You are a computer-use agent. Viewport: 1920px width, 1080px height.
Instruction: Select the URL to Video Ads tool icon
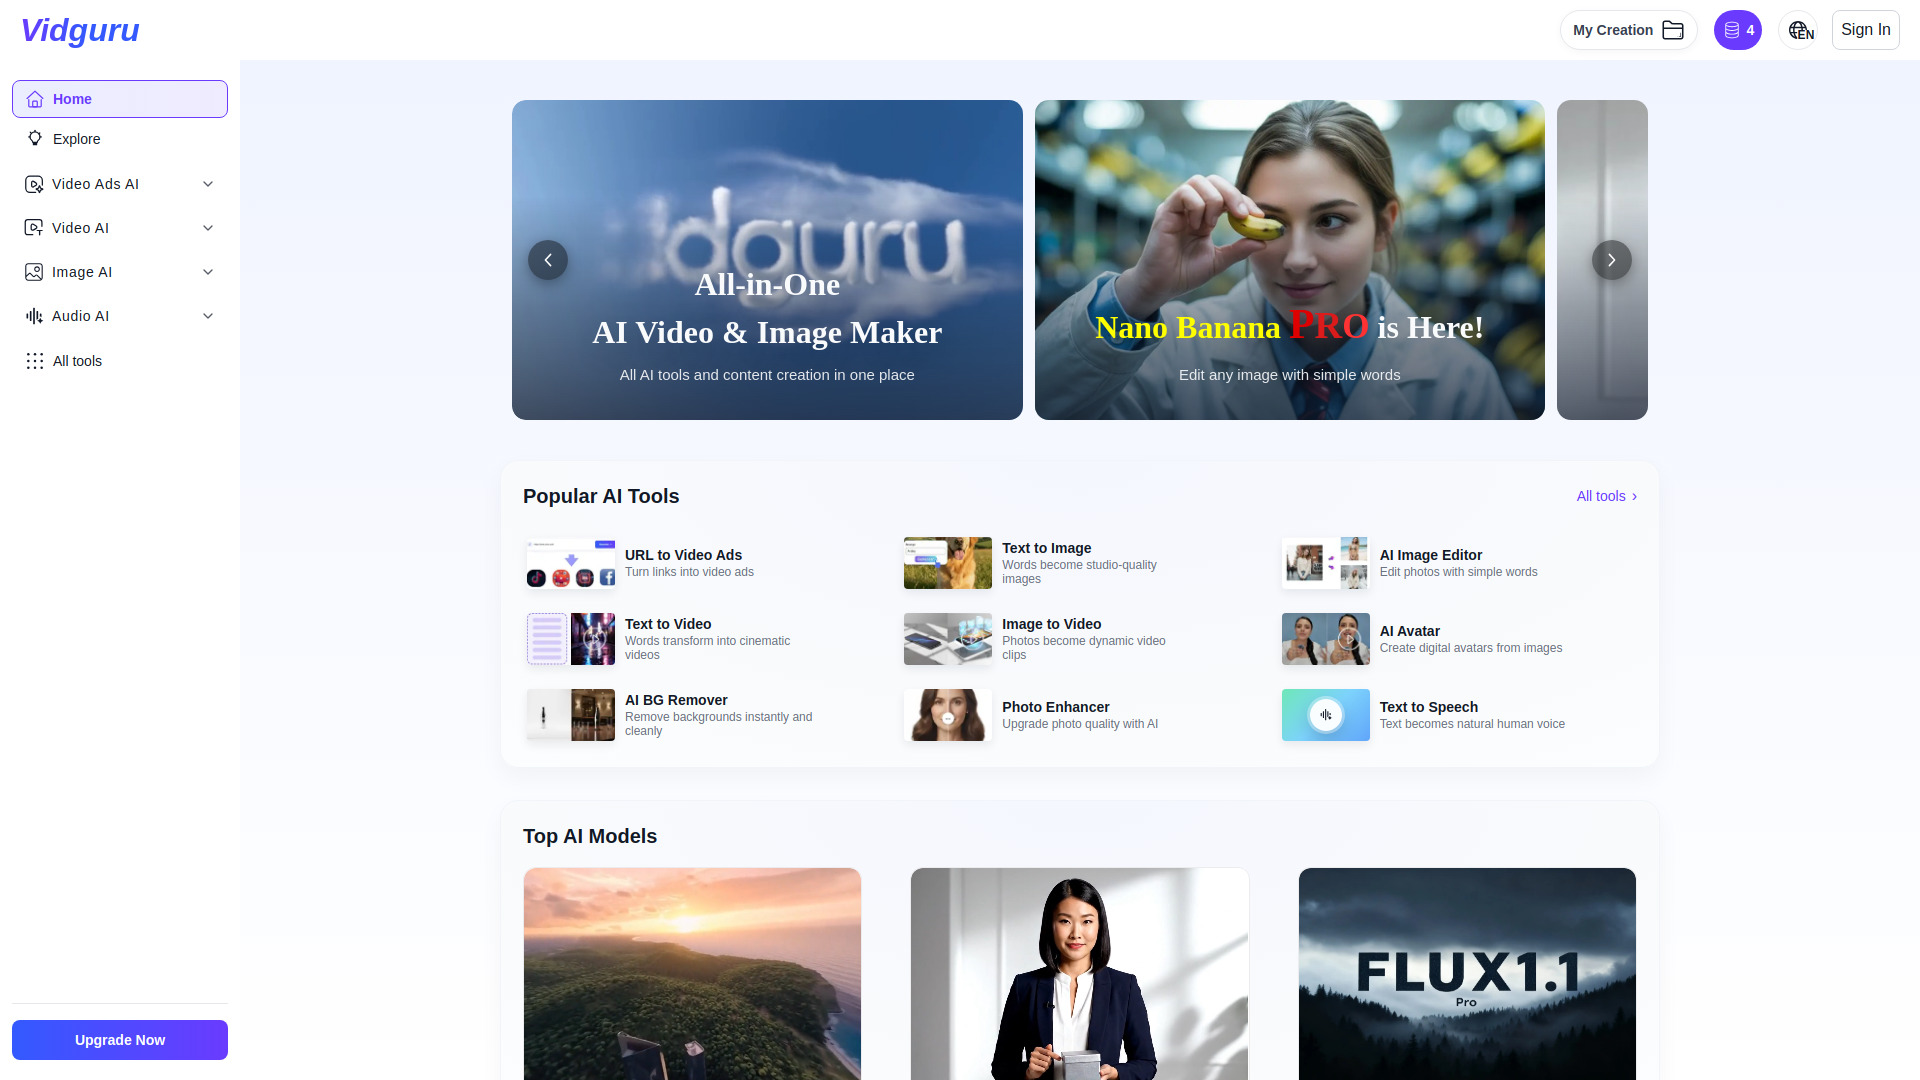click(570, 563)
